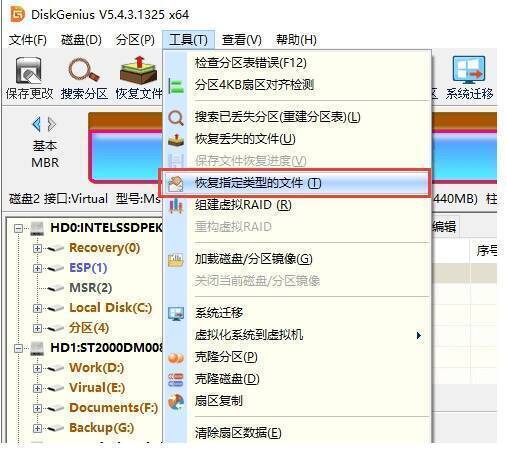This screenshot has width=507, height=450.
Task: Expand the Backup(G:) partition node
Action: [x=37, y=428]
